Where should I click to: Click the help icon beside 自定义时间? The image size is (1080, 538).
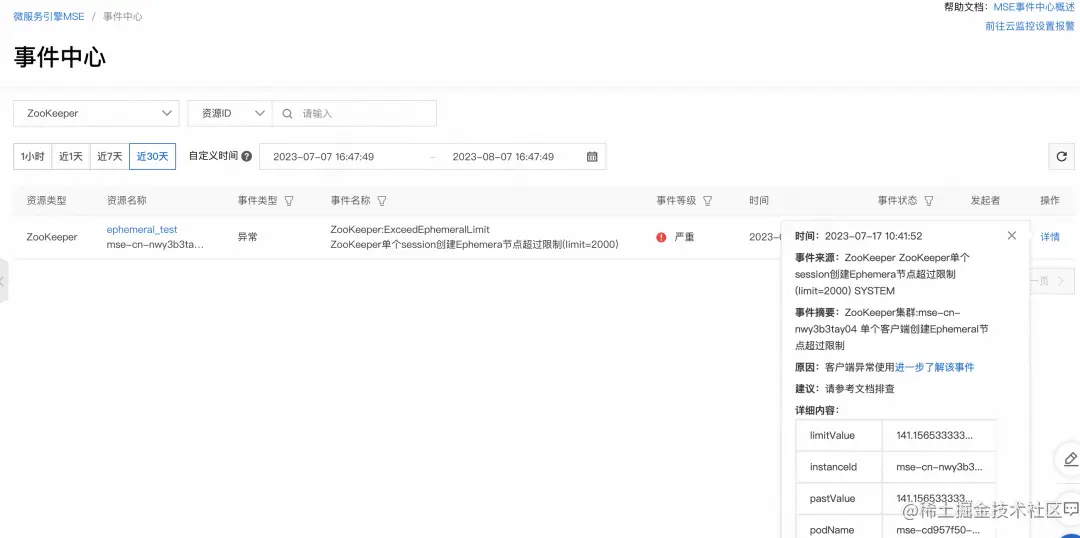pos(247,156)
